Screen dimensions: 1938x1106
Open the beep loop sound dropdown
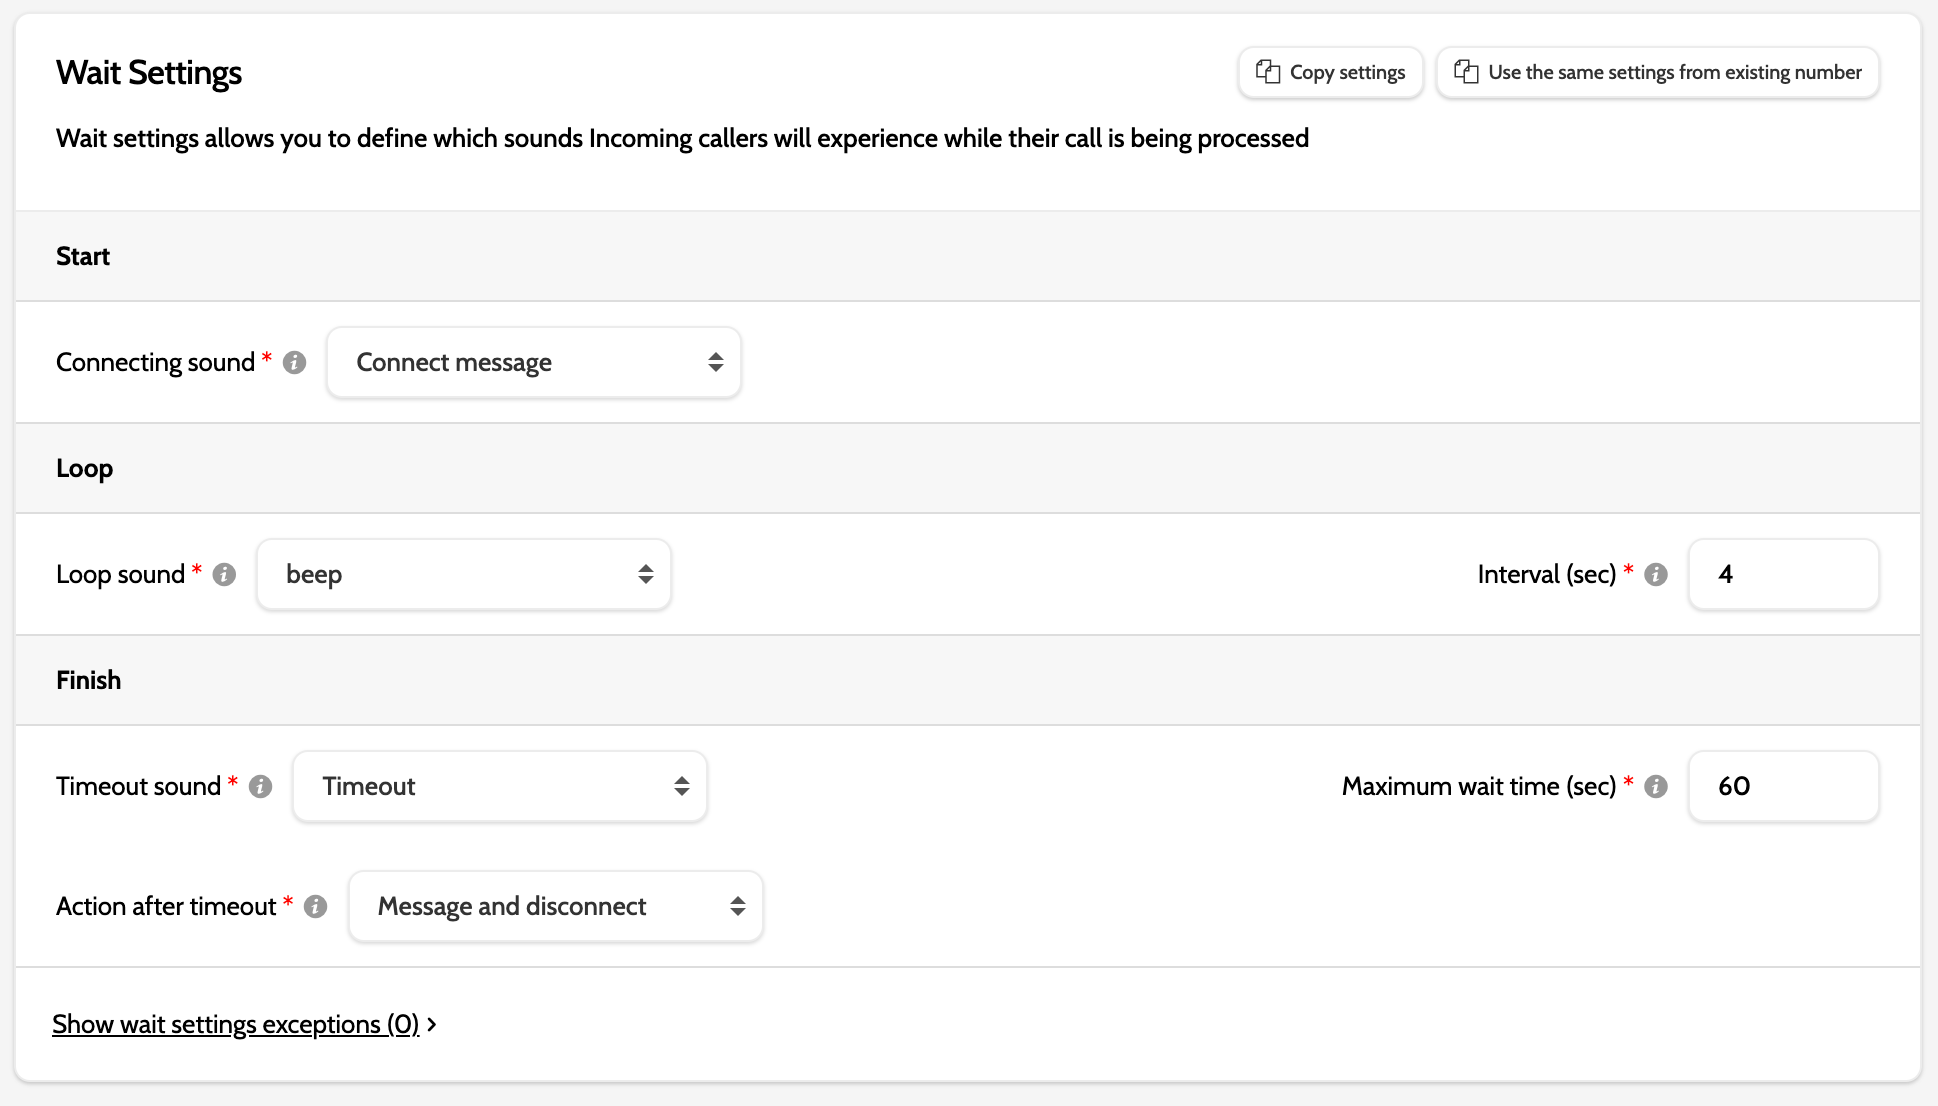464,575
